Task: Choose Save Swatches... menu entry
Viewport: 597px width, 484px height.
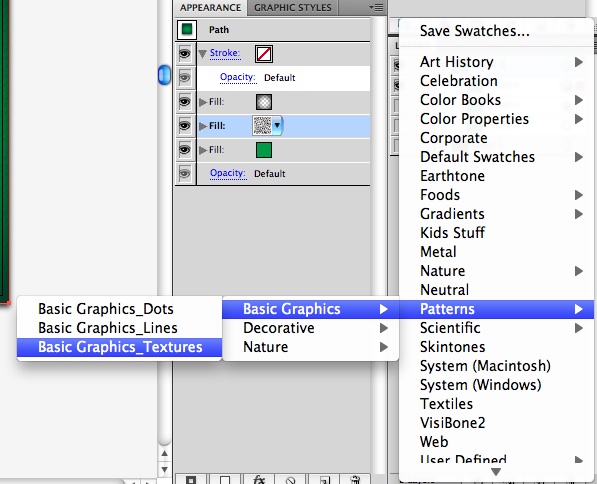Action: tap(474, 31)
